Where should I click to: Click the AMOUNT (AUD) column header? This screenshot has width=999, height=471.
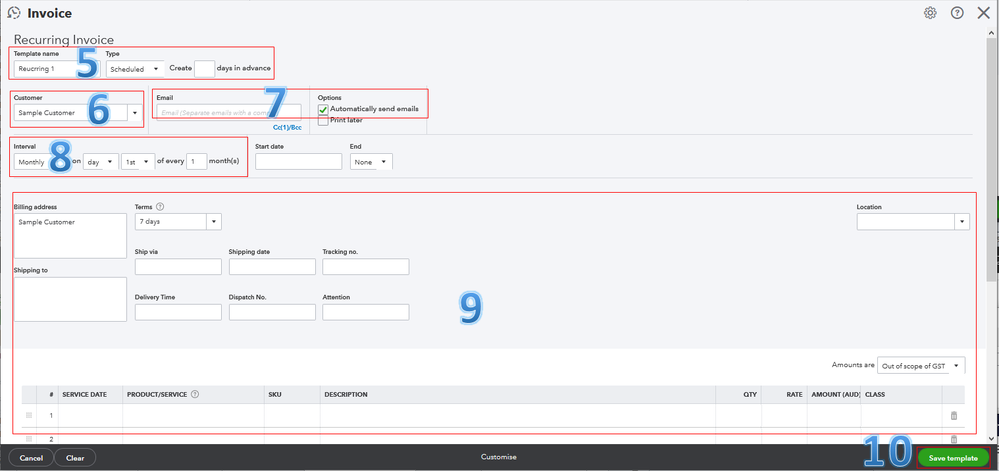[x=834, y=395]
